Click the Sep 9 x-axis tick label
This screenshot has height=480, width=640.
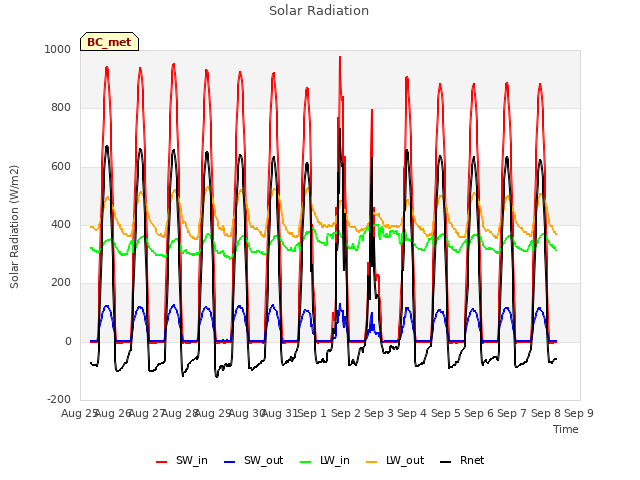point(579,413)
